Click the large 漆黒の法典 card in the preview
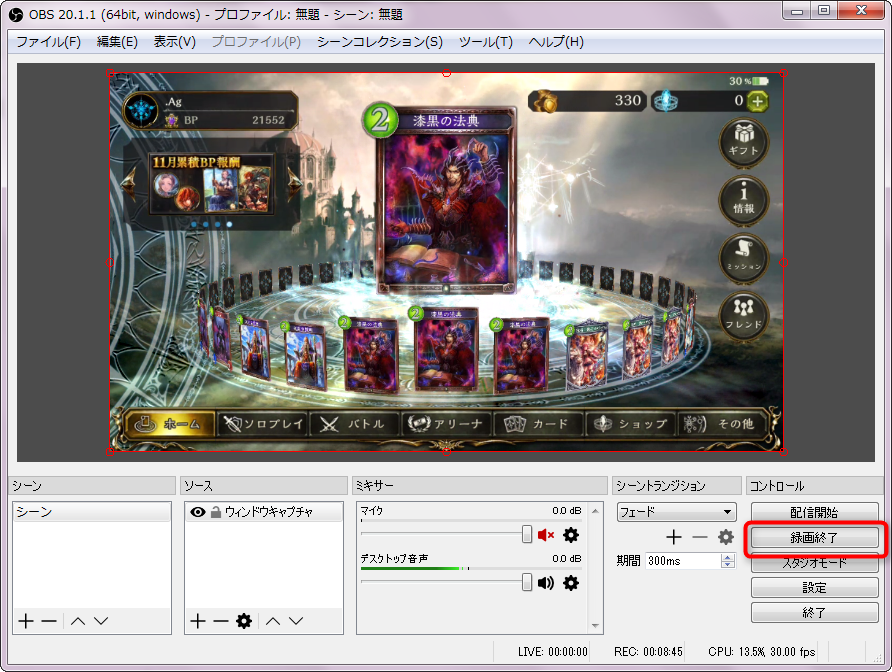The height and width of the screenshot is (672, 892). click(x=445, y=199)
